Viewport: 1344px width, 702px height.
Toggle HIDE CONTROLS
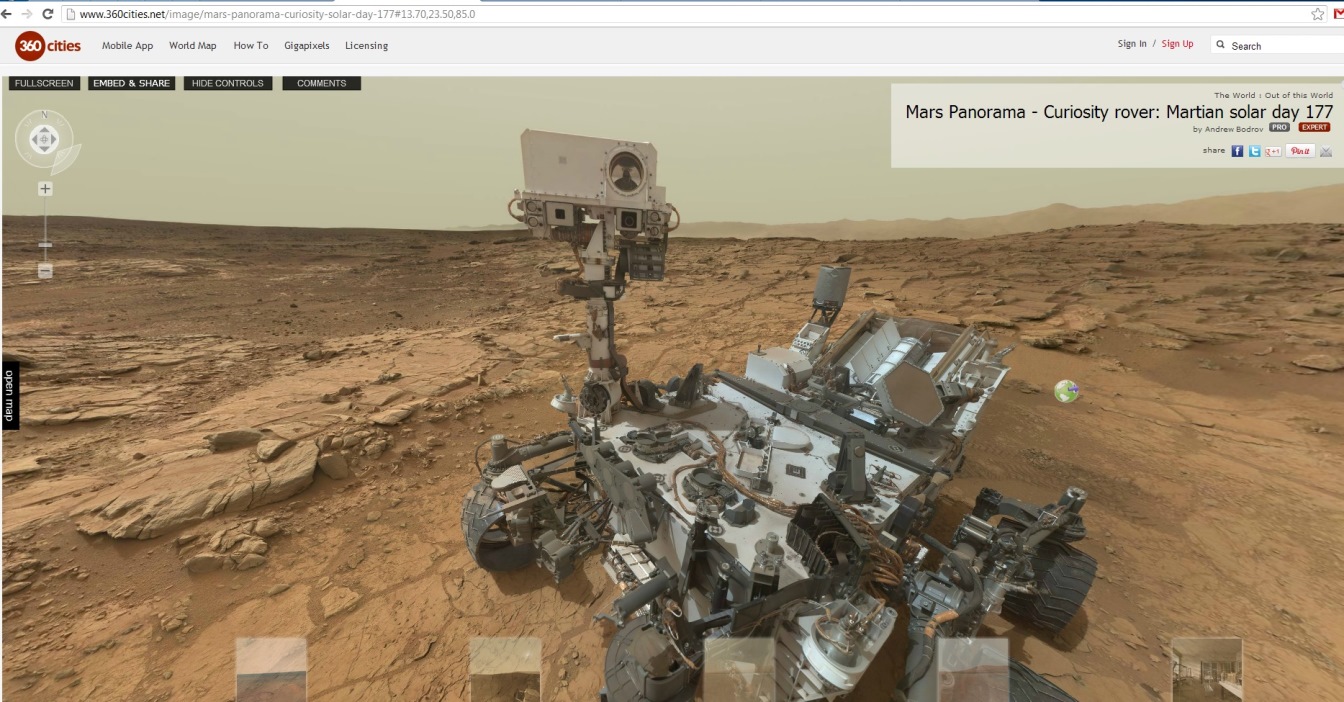click(x=228, y=83)
